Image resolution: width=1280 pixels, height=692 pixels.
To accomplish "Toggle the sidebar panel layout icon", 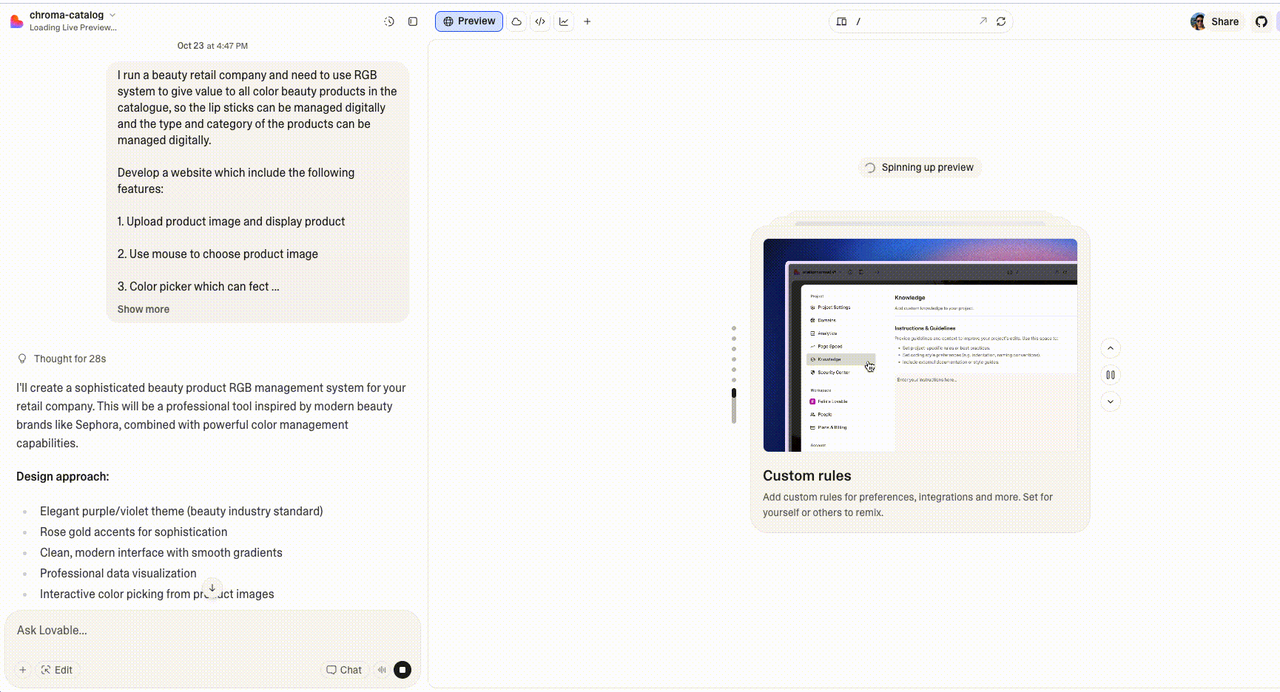I will click(x=413, y=21).
